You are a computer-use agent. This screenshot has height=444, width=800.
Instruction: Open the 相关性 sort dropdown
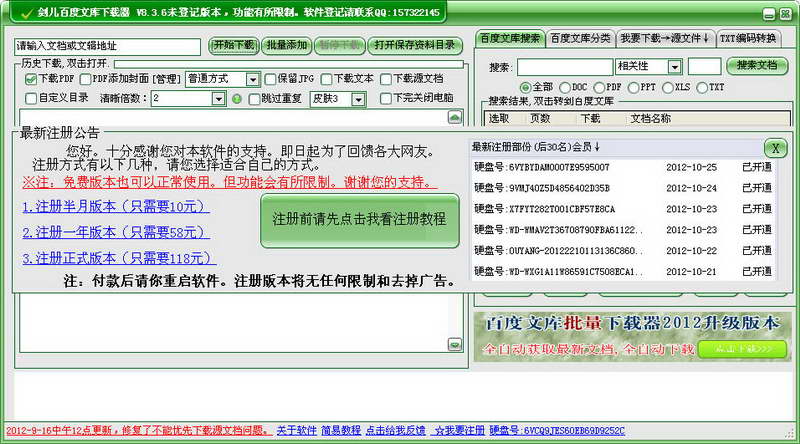(x=674, y=66)
